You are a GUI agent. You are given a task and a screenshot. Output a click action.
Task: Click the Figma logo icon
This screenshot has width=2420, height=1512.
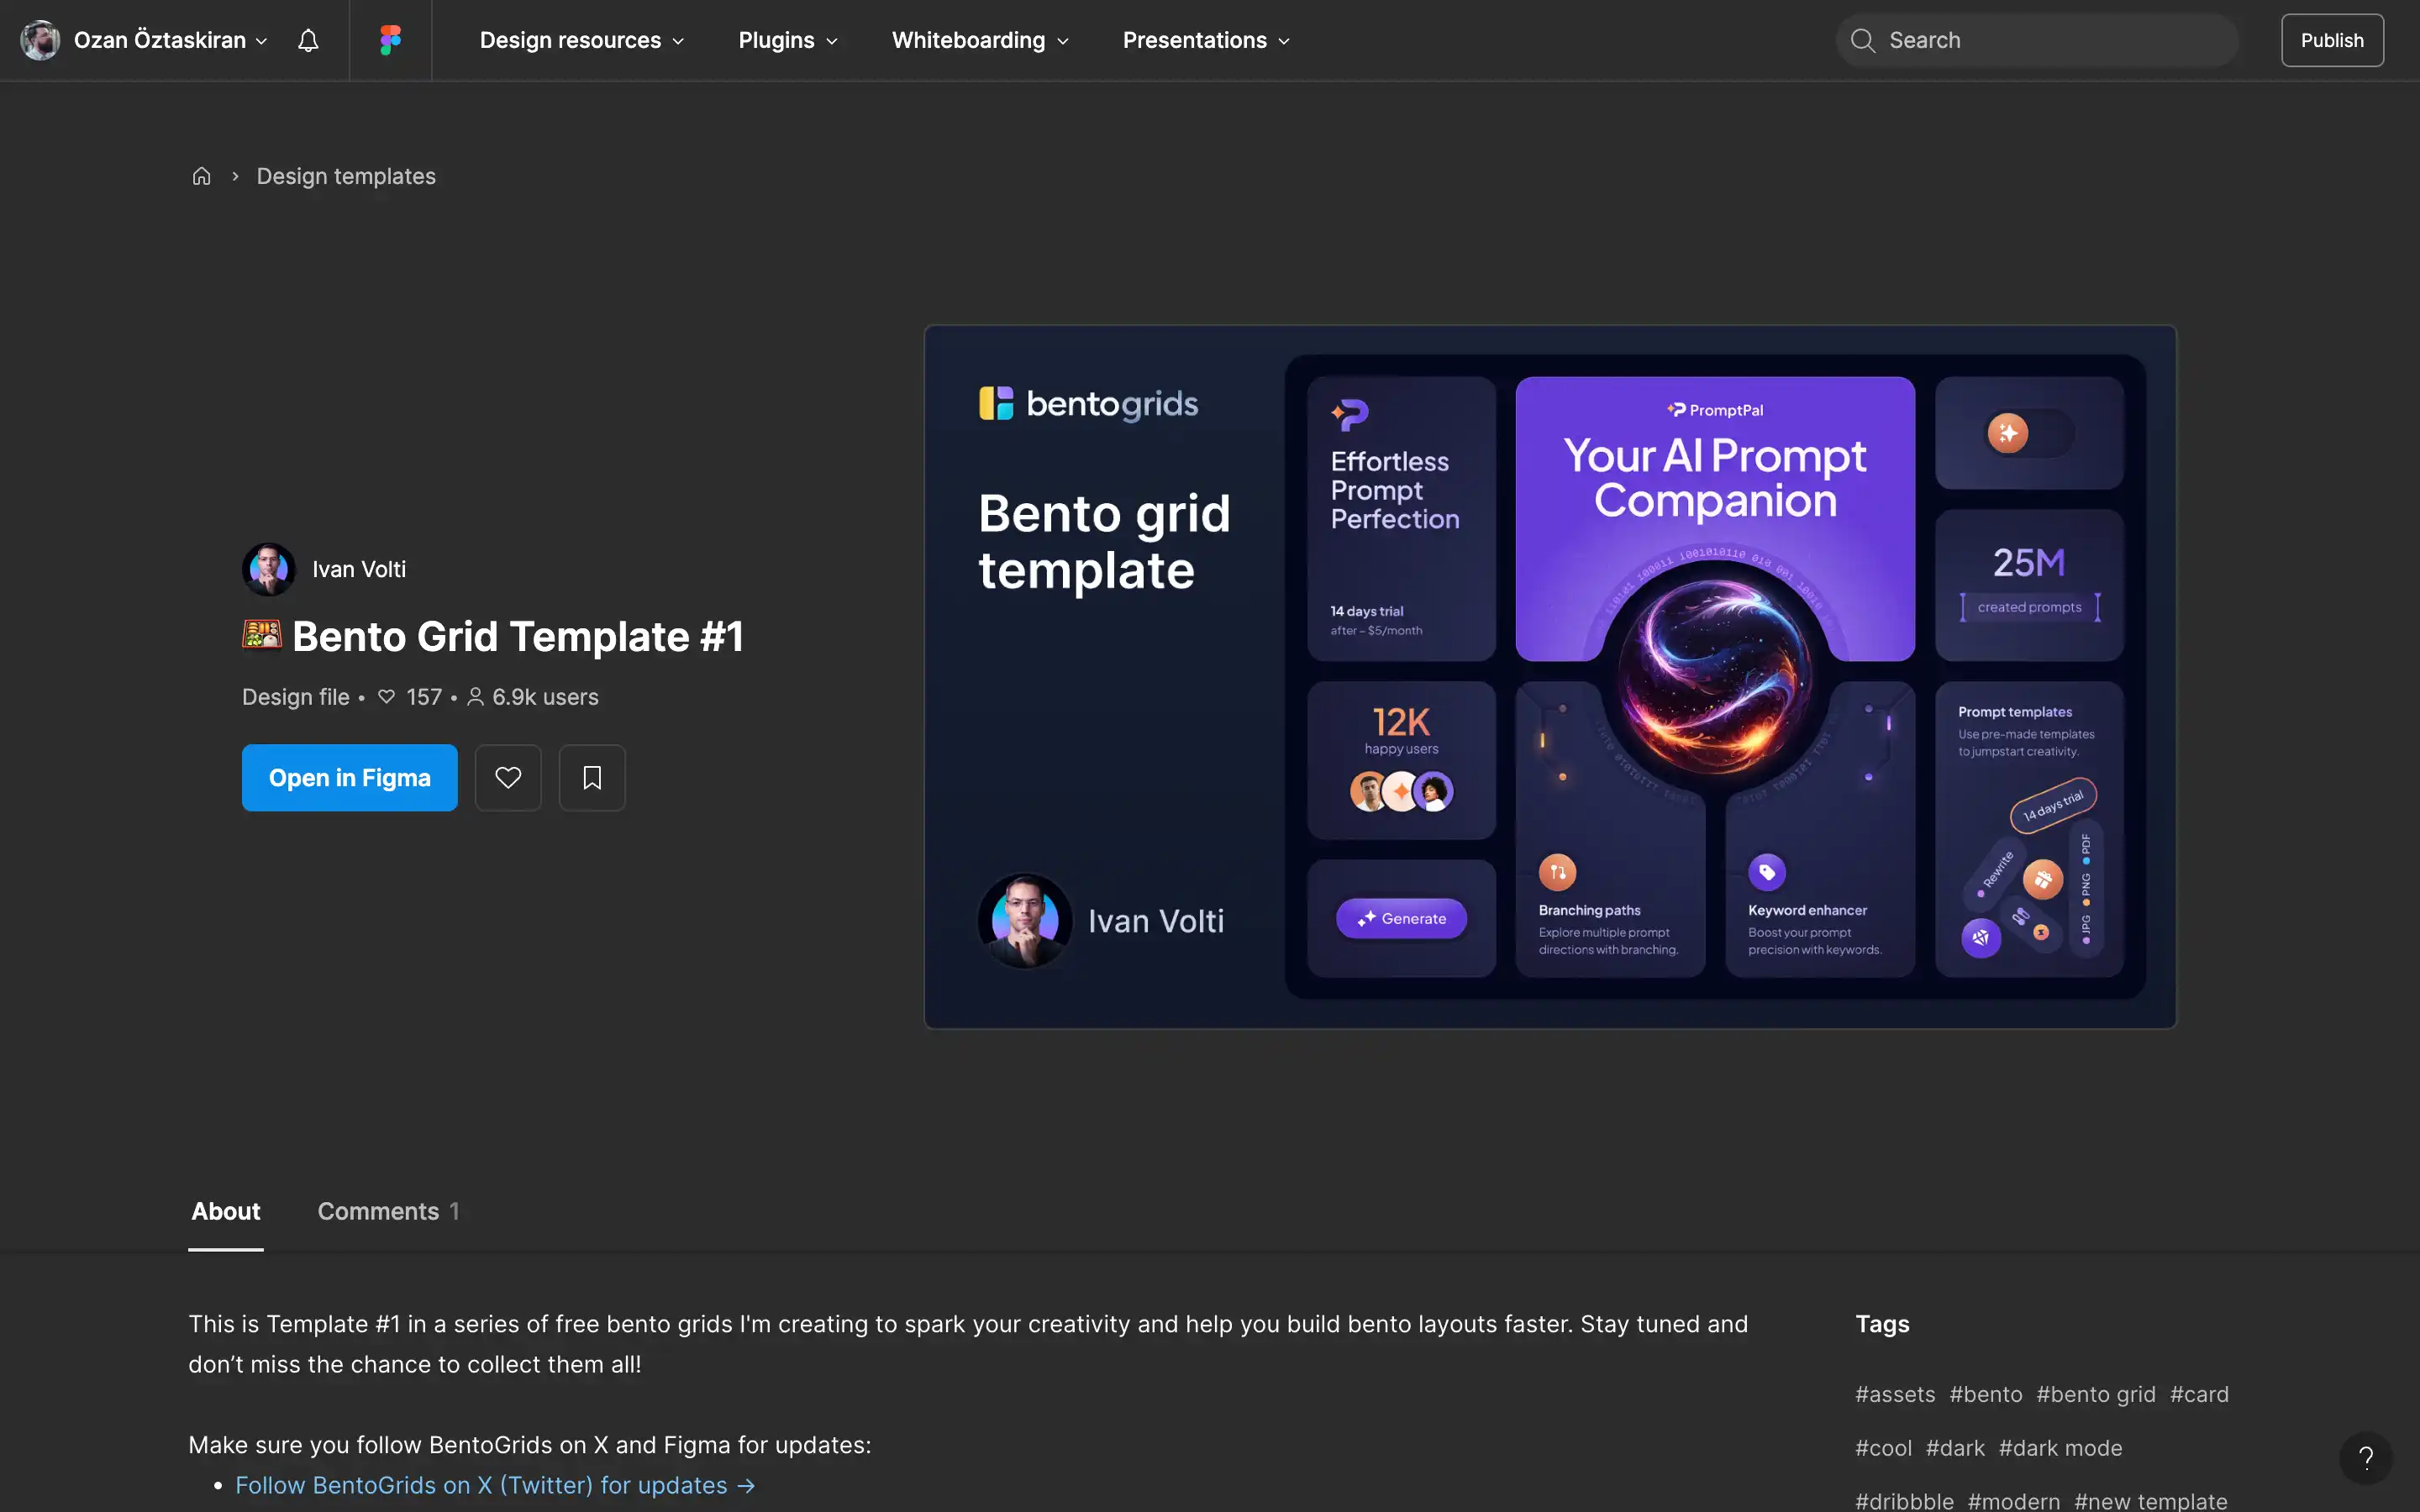[x=390, y=40]
